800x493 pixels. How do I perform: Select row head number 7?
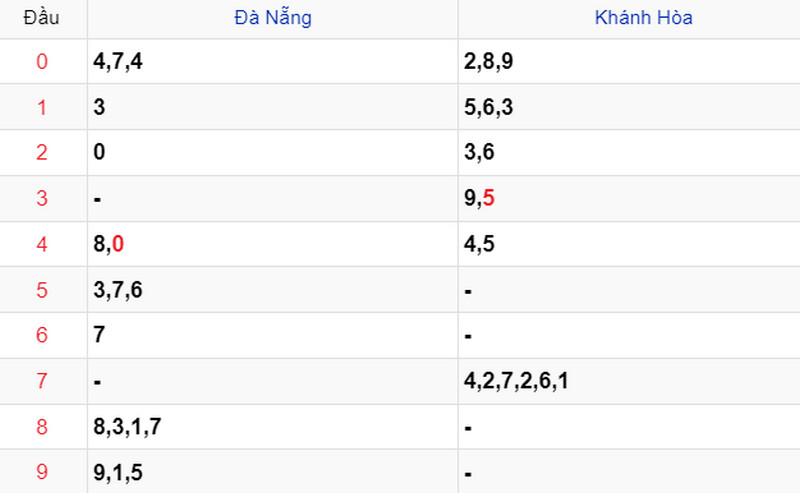click(x=42, y=381)
